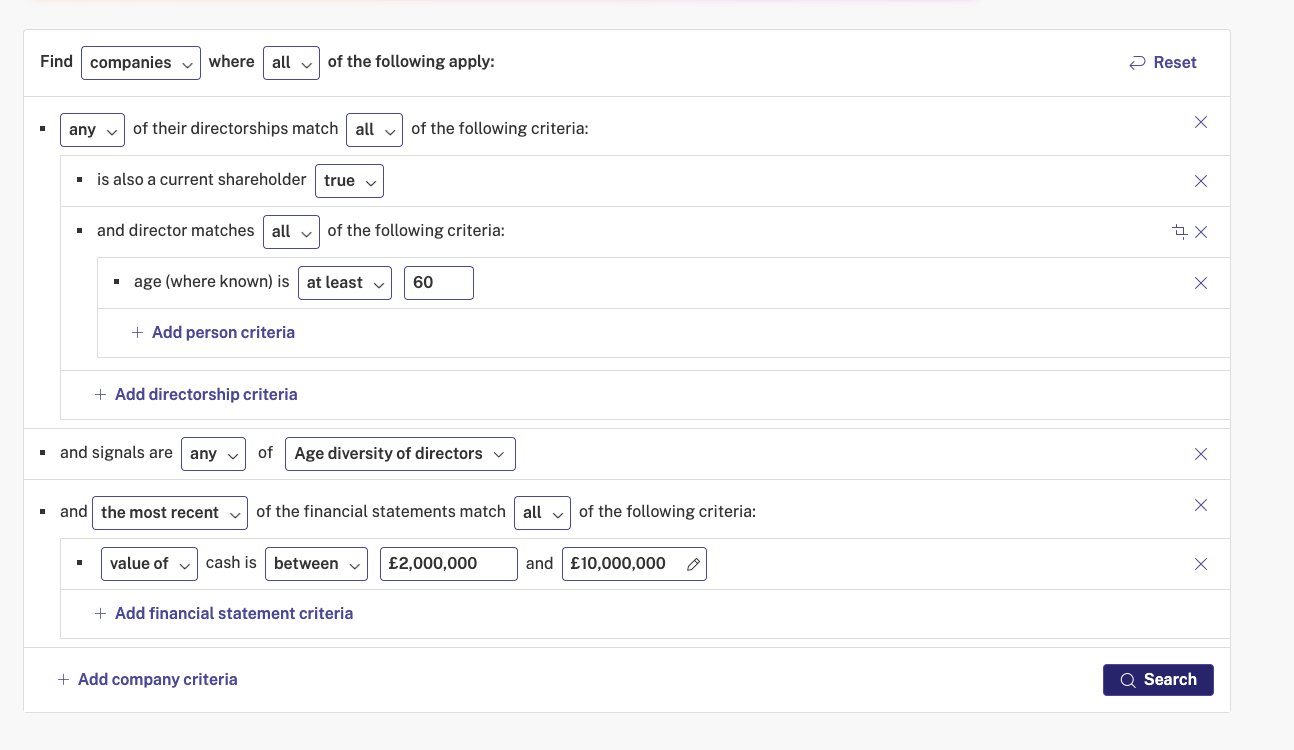This screenshot has height=750, width=1294.
Task: Click the Reset link
Action: pyautogui.click(x=1163, y=63)
